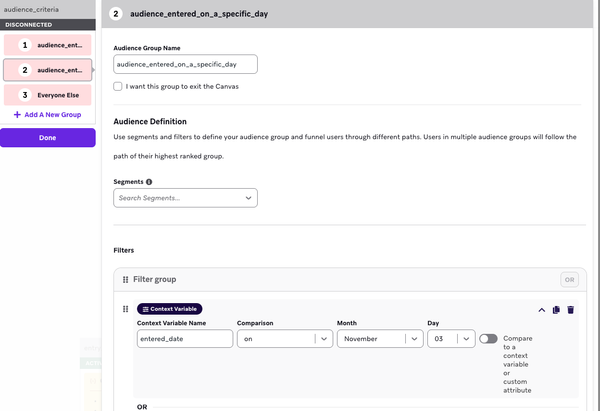The width and height of the screenshot is (600, 411).
Task: Open the Comparison dropdown set to 'on'
Action: [x=284, y=339]
